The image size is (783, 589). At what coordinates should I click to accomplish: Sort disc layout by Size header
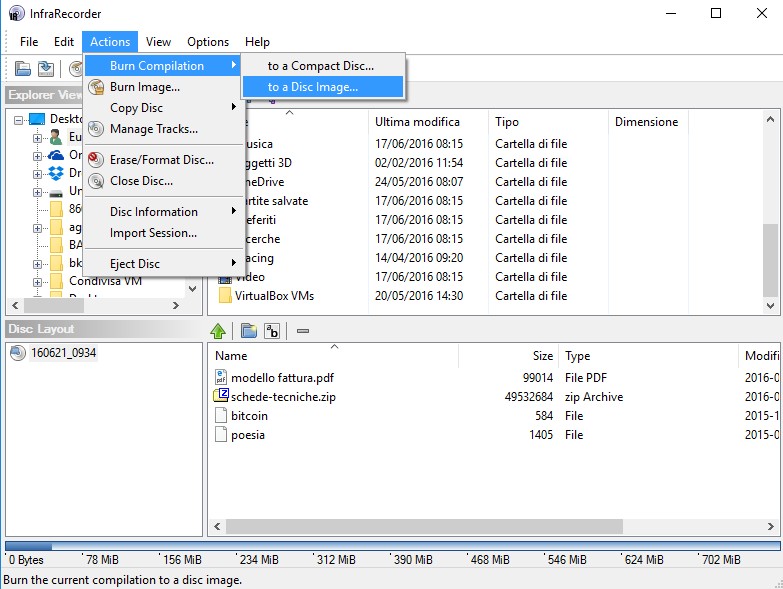tap(508, 355)
